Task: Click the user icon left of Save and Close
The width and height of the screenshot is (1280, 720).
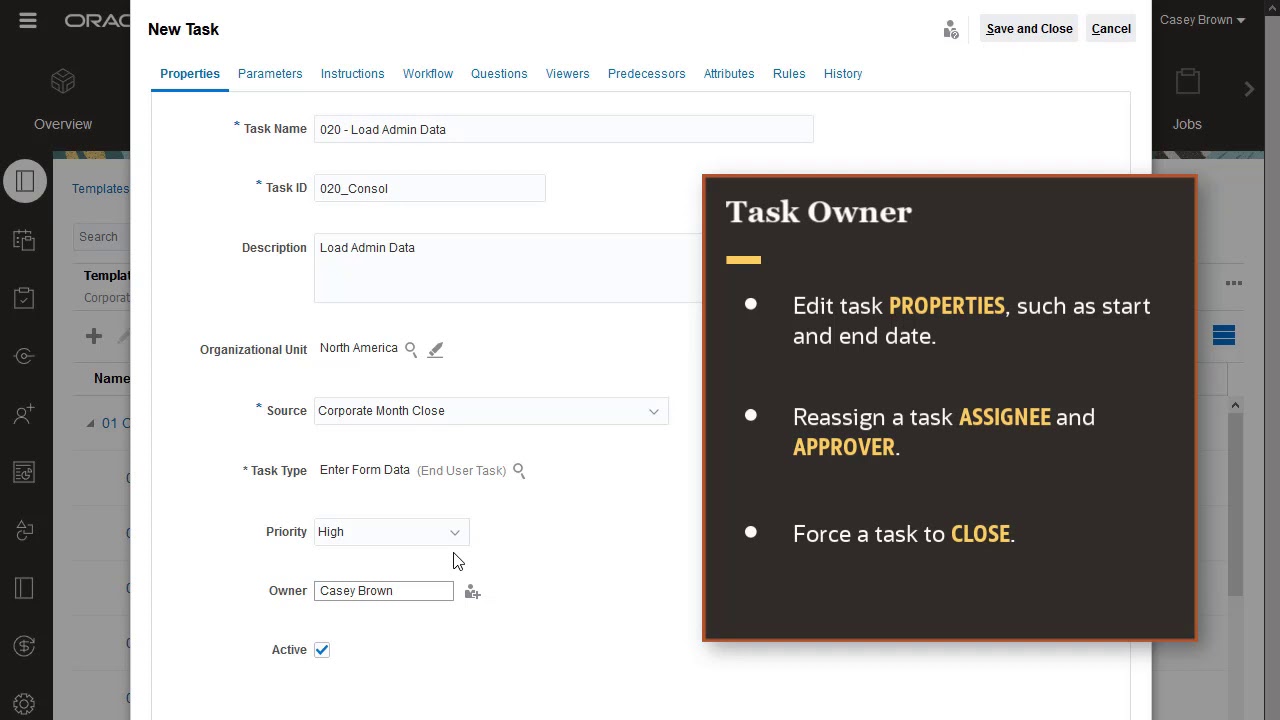Action: [x=951, y=29]
